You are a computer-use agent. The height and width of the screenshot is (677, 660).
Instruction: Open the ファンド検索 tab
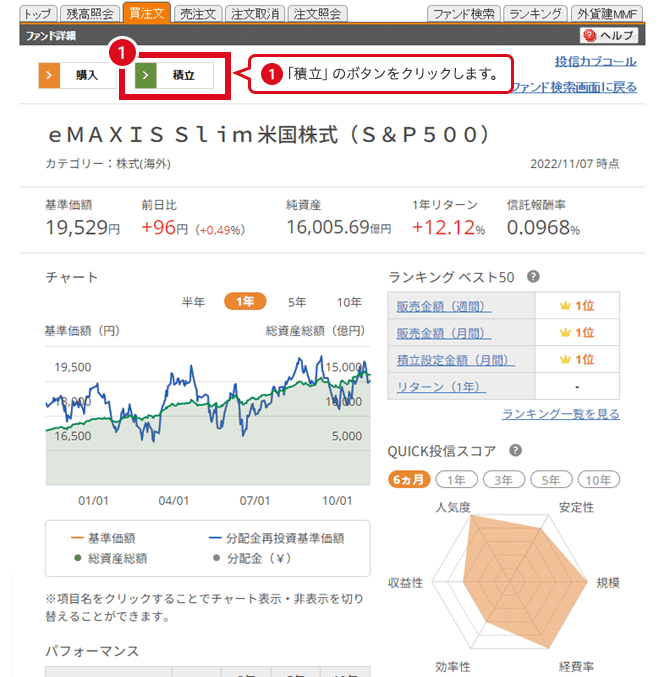[x=464, y=14]
